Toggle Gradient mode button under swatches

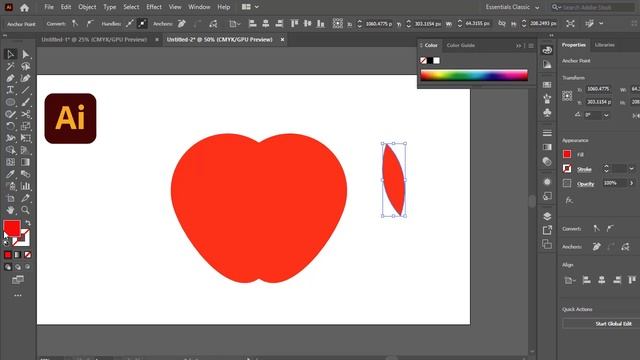coord(18,255)
